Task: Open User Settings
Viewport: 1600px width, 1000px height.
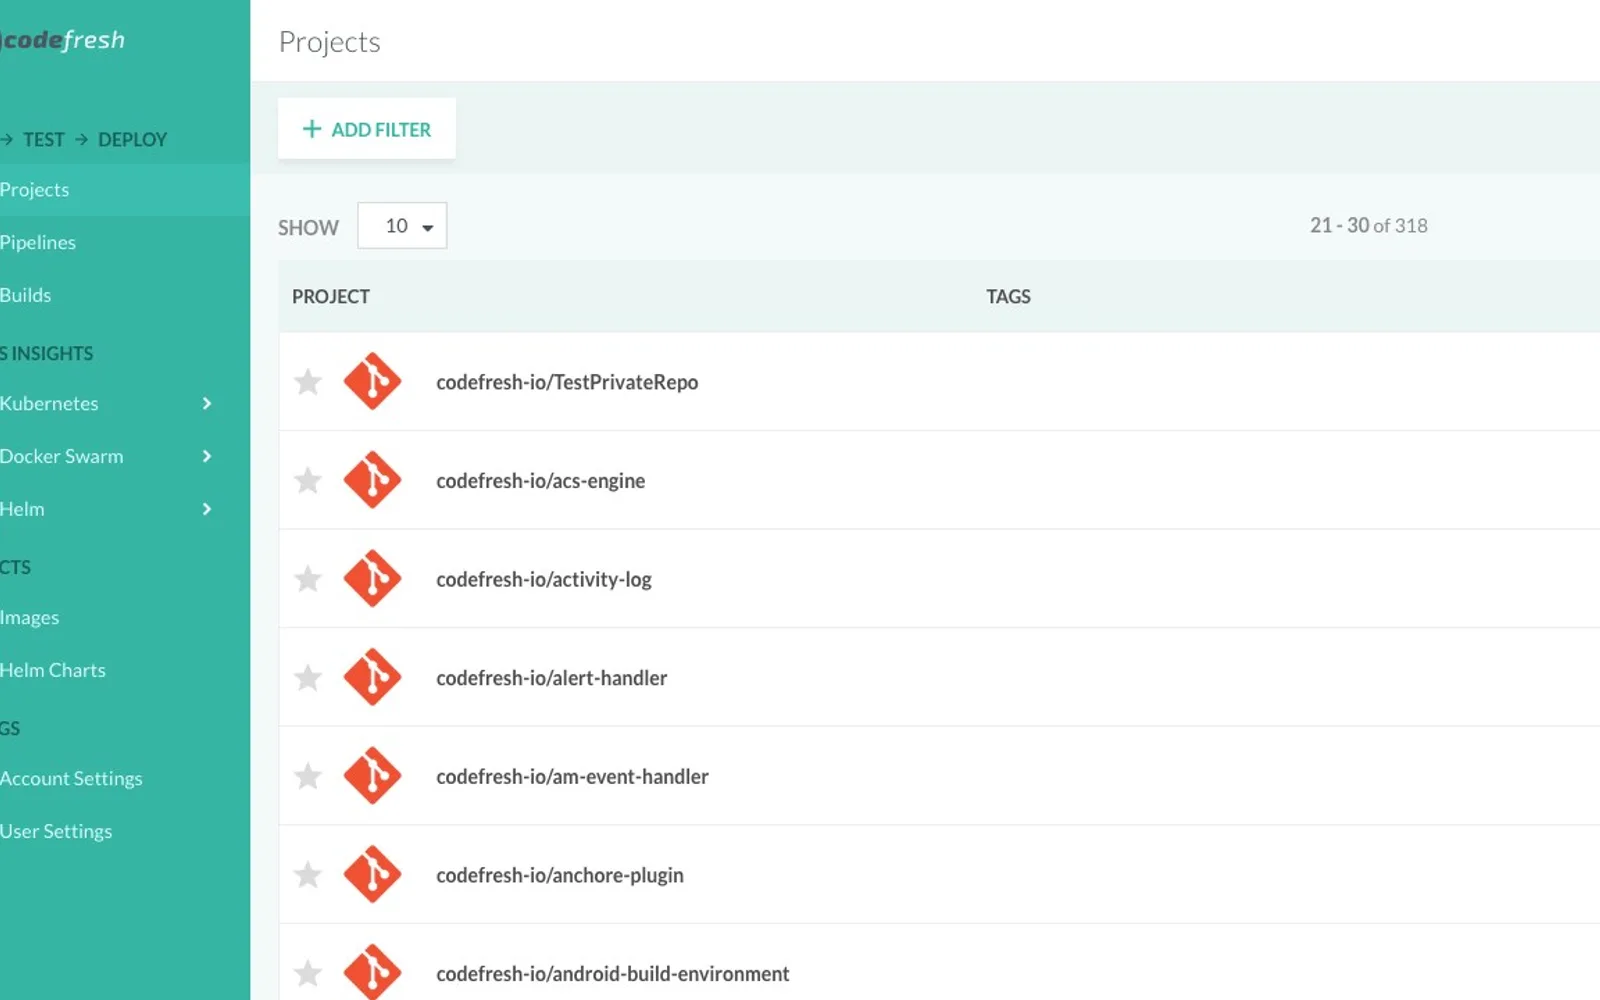Action: pyautogui.click(x=56, y=832)
